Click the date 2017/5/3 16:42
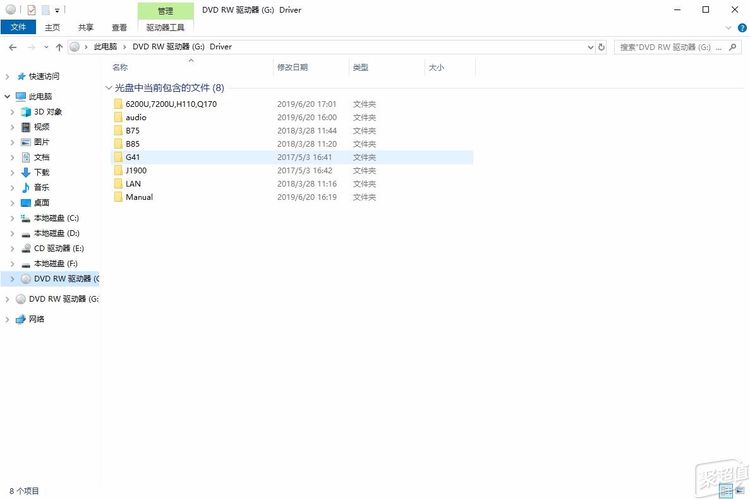This screenshot has height=499, width=750. pyautogui.click(x=304, y=170)
